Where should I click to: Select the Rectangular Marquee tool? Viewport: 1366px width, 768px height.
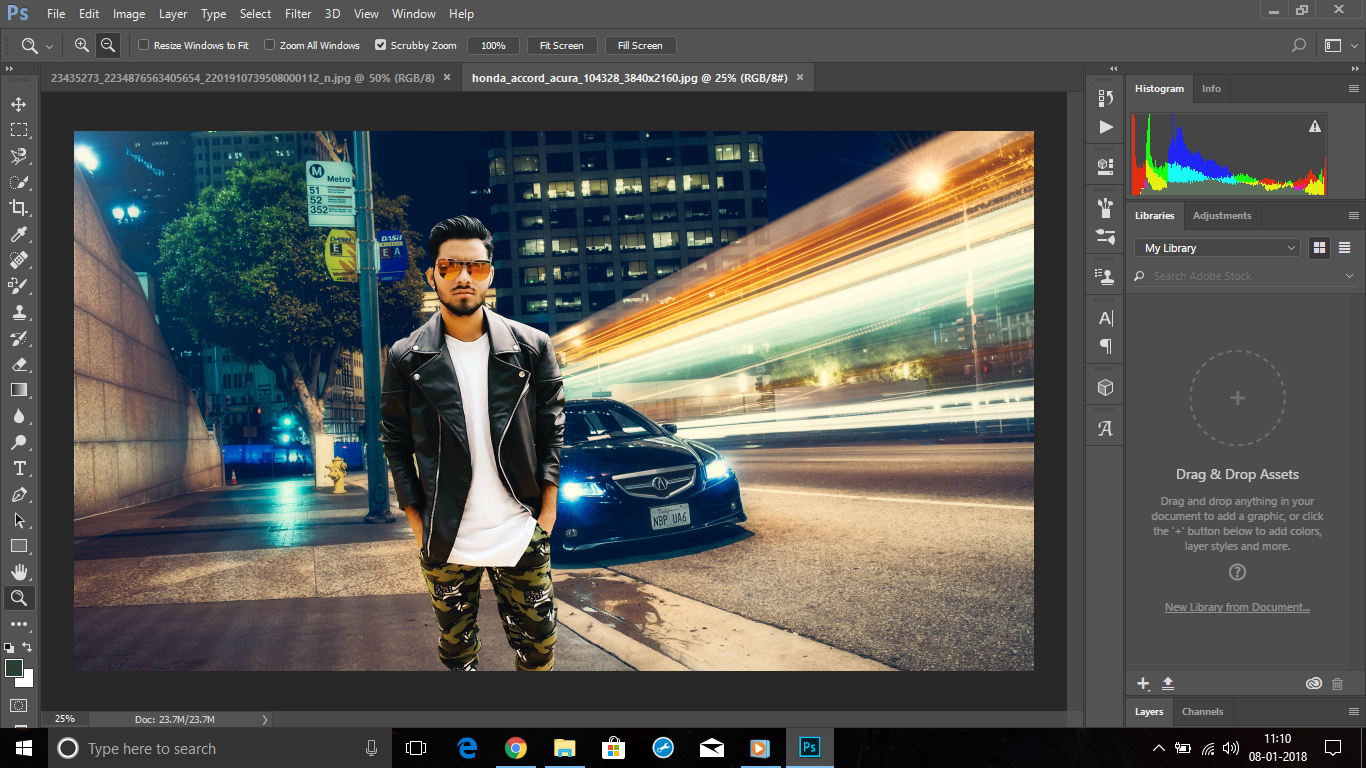20,129
